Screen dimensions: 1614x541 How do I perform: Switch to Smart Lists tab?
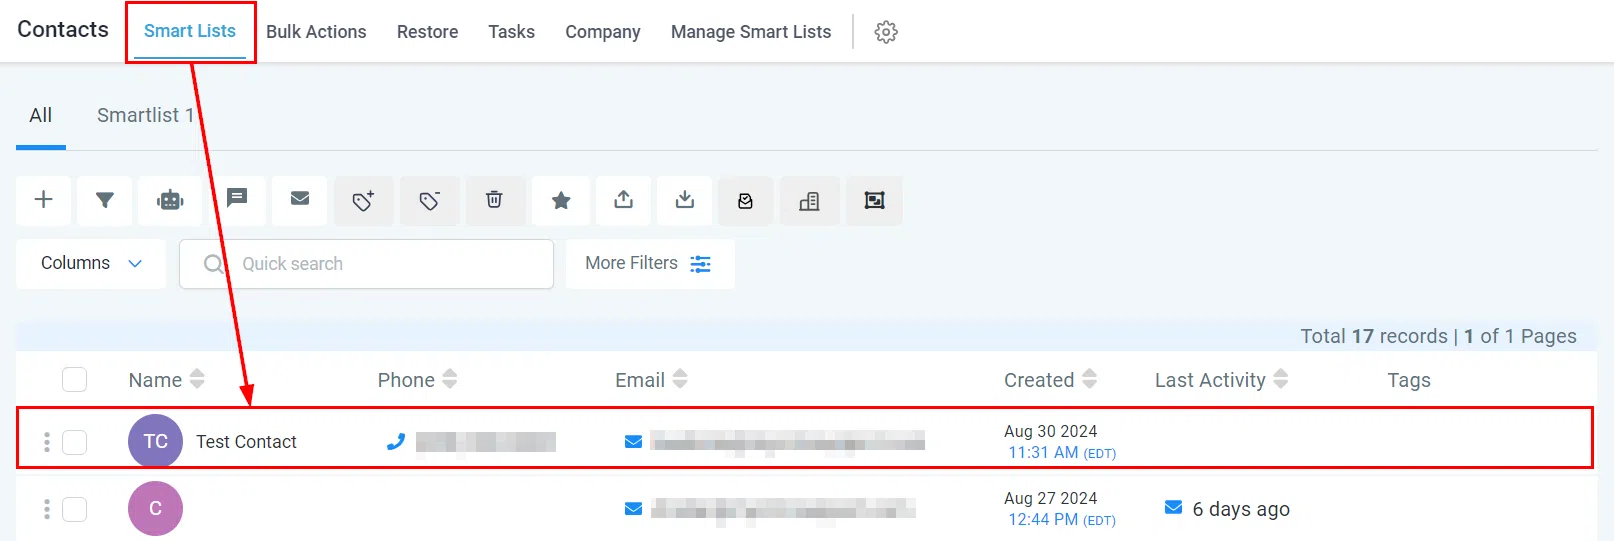tap(190, 31)
